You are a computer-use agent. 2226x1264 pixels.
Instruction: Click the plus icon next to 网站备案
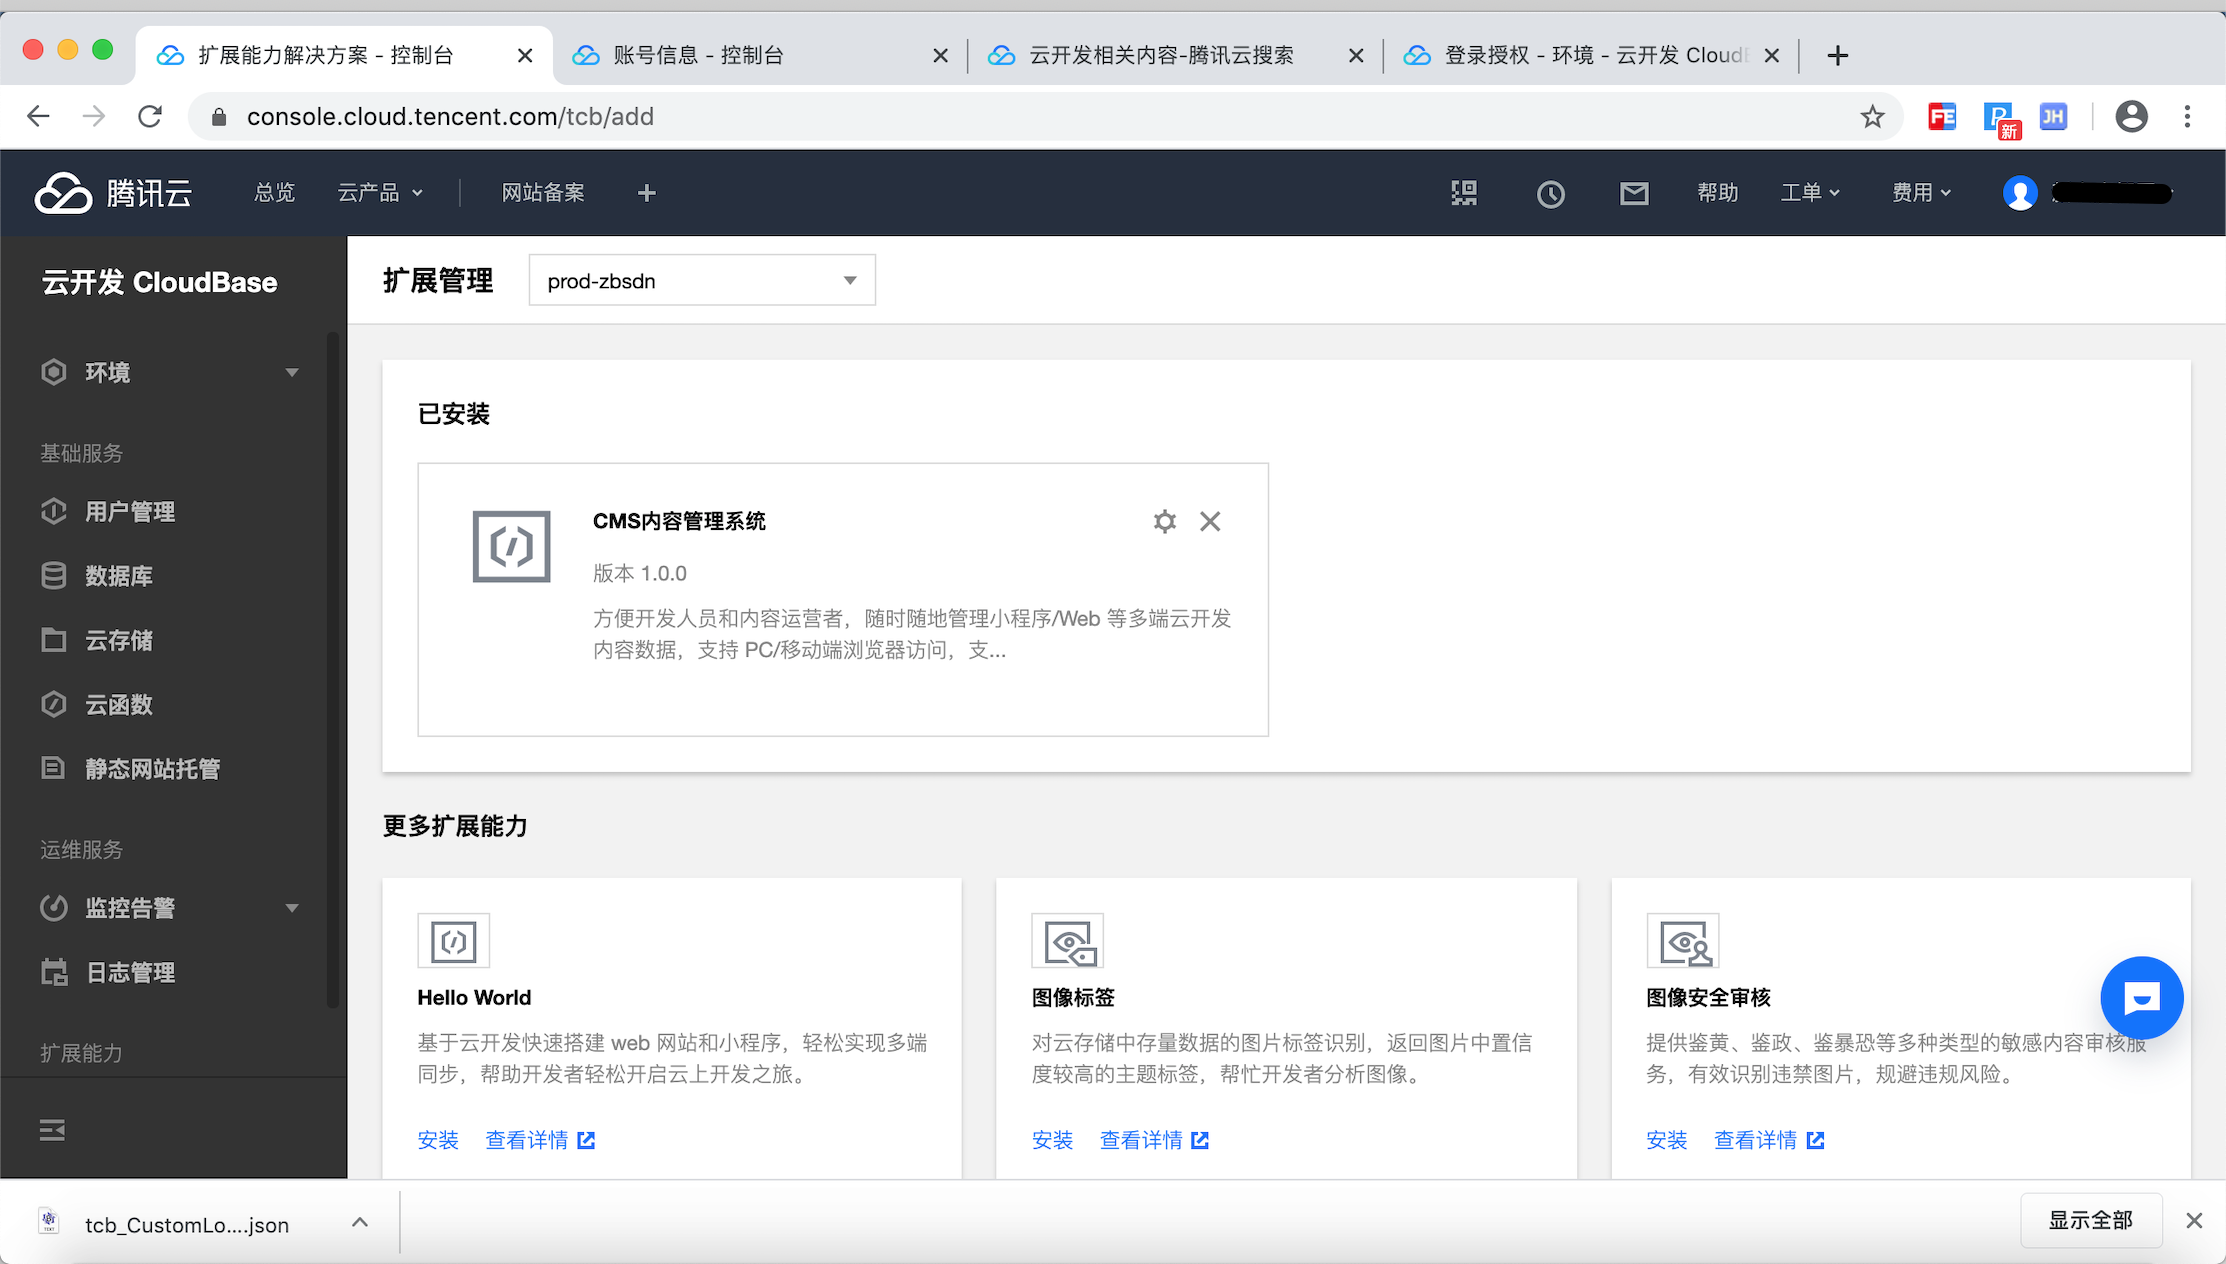click(647, 193)
